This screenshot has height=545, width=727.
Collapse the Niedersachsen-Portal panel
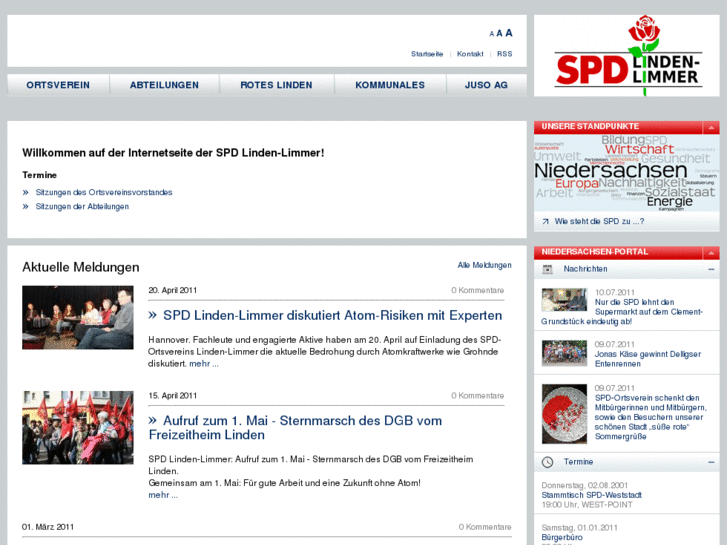coord(711,253)
